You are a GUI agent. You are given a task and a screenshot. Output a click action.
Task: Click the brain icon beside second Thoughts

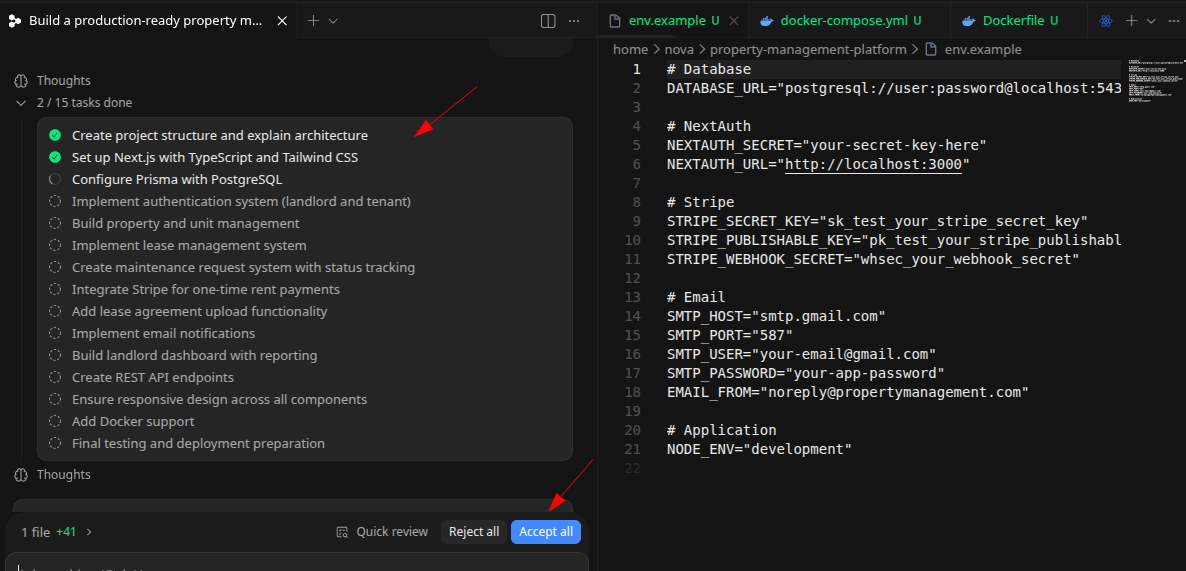[21, 474]
